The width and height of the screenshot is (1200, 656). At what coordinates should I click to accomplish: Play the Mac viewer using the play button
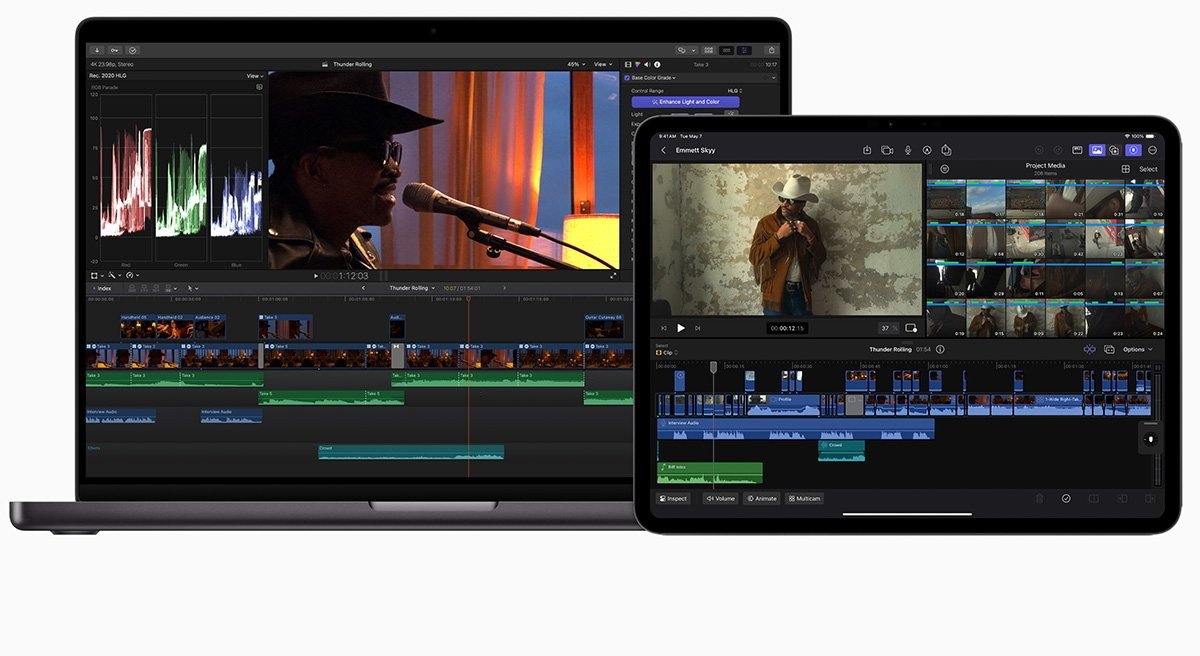(x=316, y=276)
